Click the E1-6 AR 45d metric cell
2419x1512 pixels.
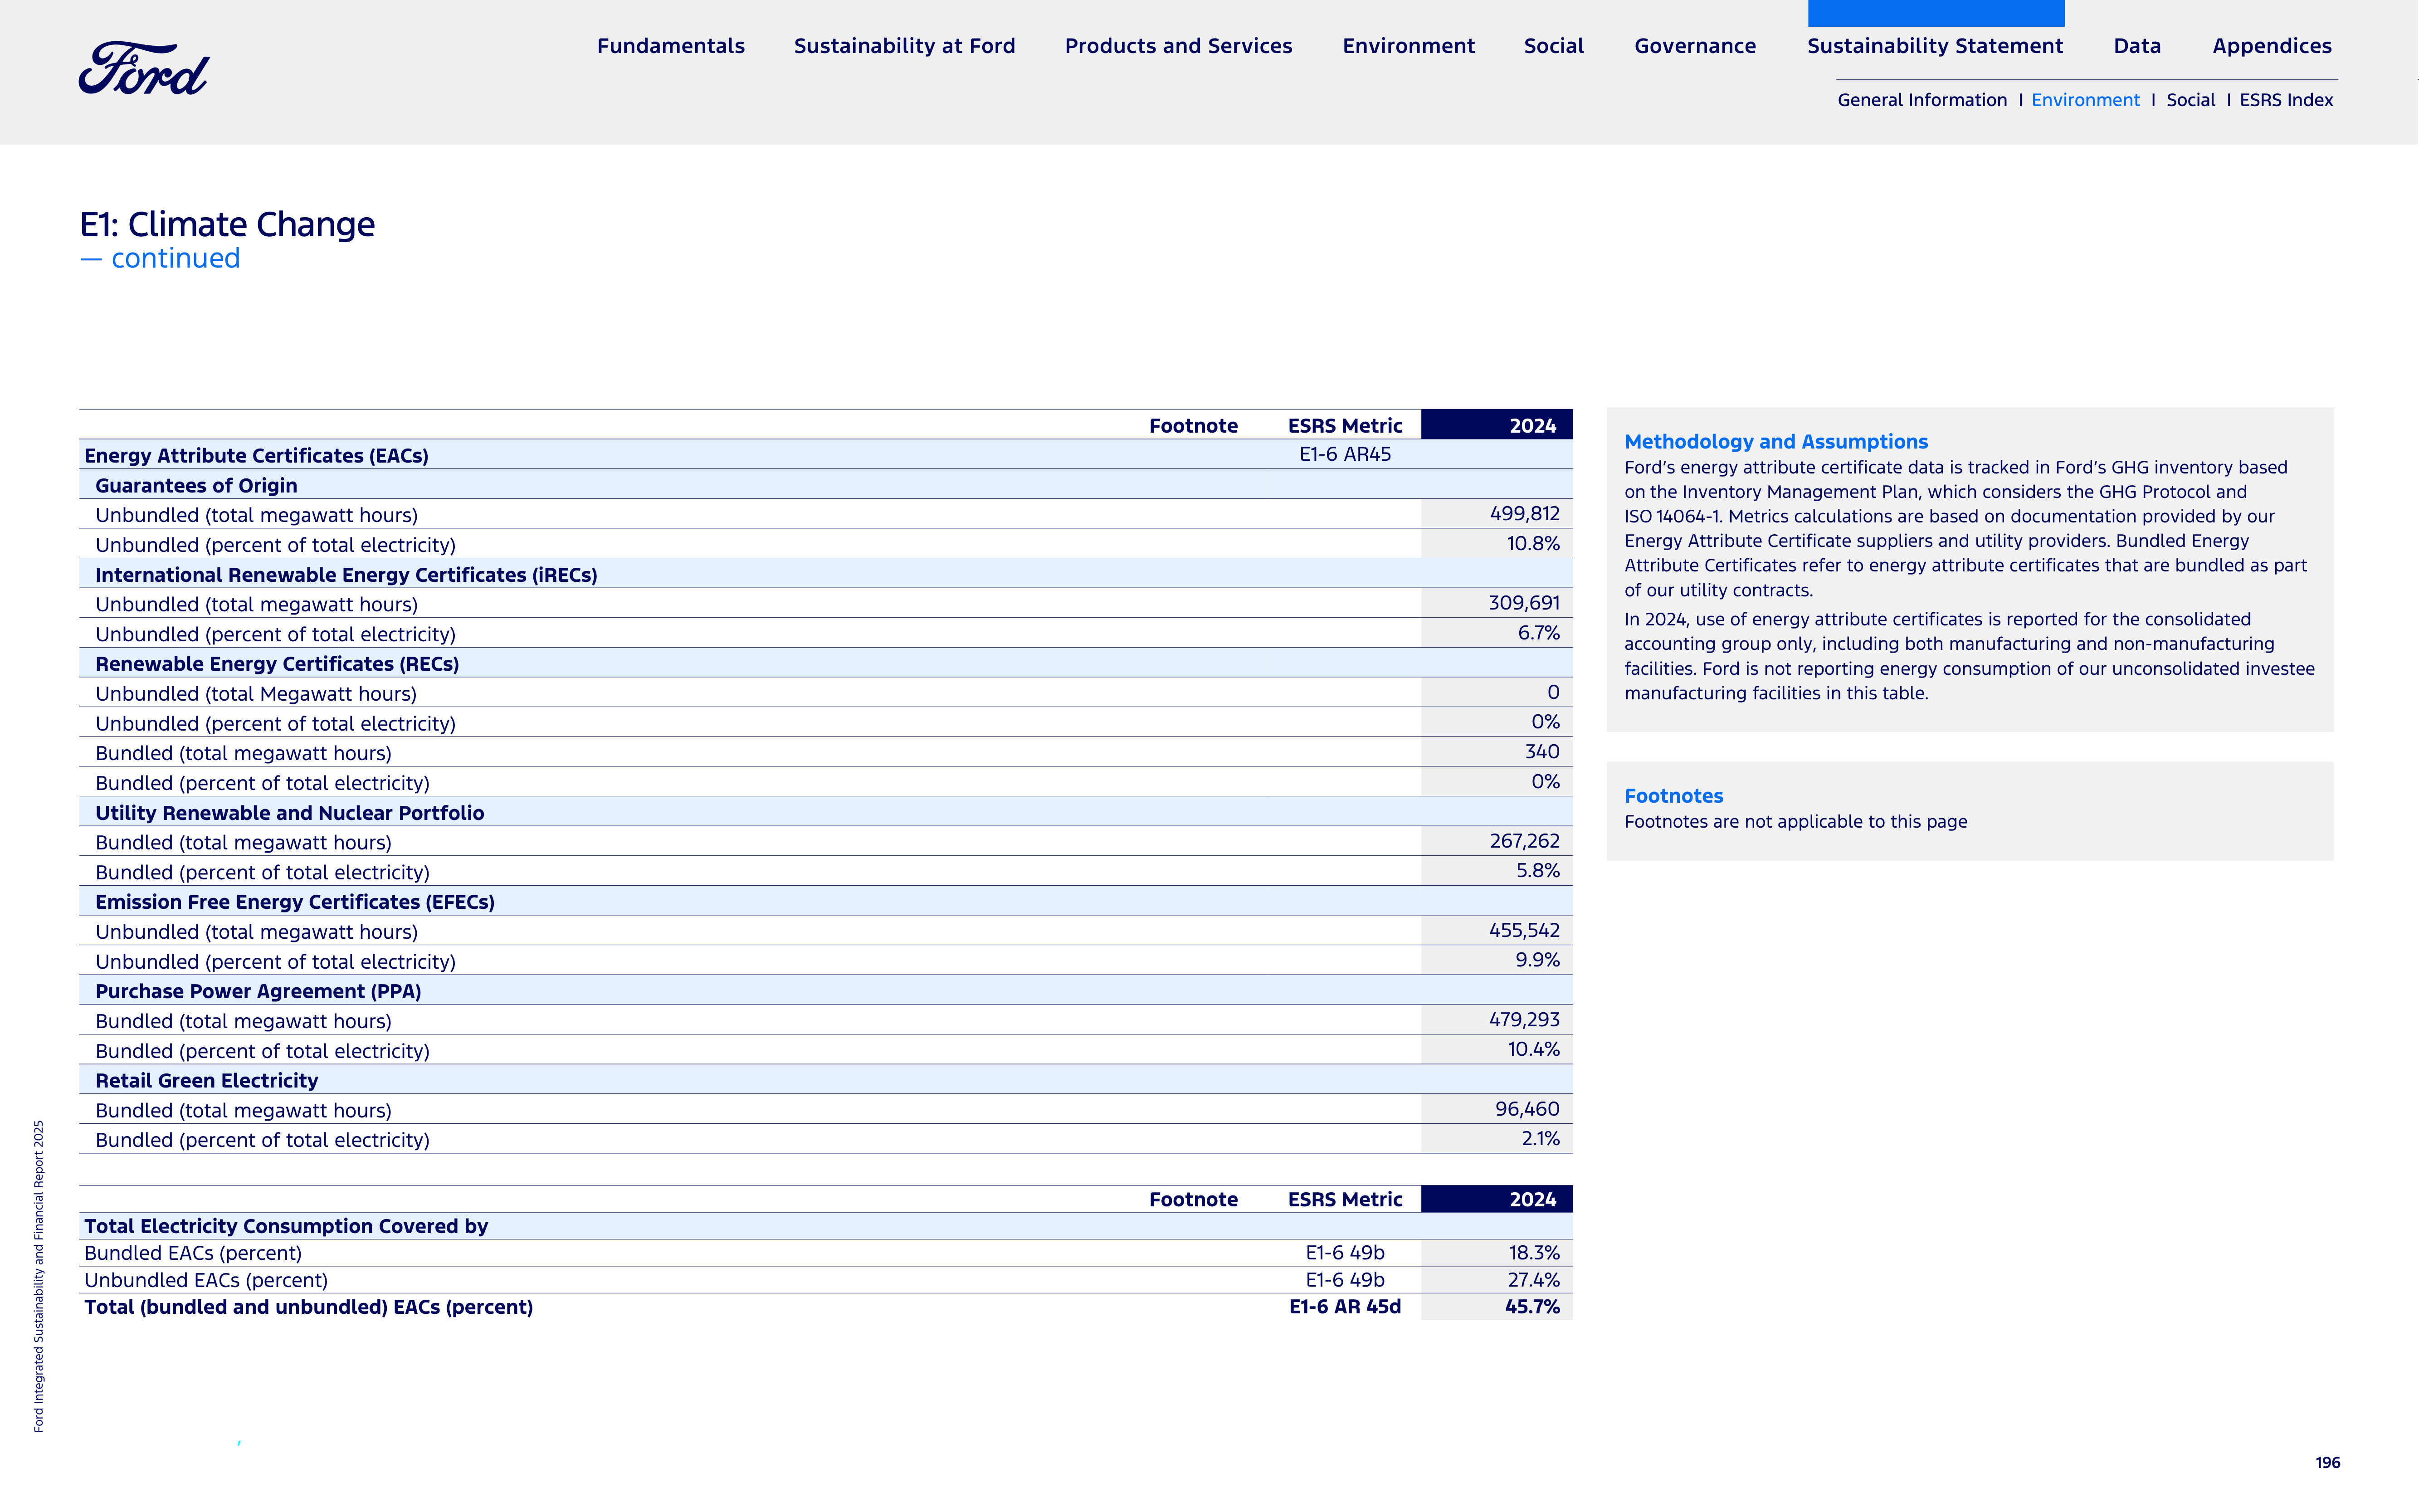click(1345, 1307)
